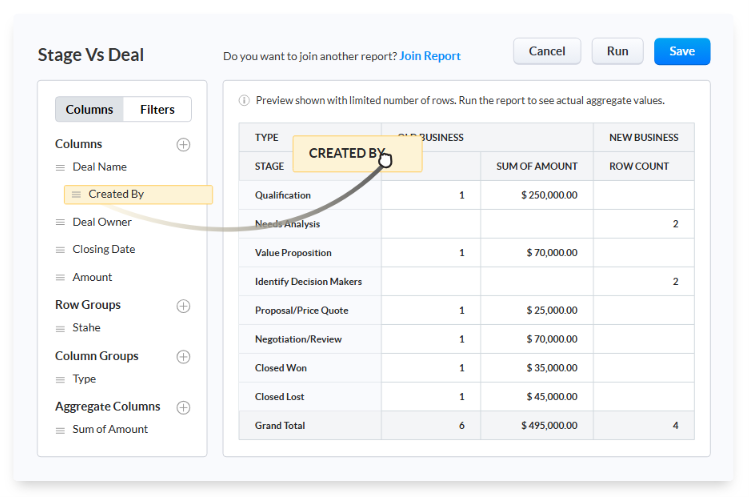The height and width of the screenshot is (497, 749).
Task: Select the Deal Owner column item
Action: 102,222
